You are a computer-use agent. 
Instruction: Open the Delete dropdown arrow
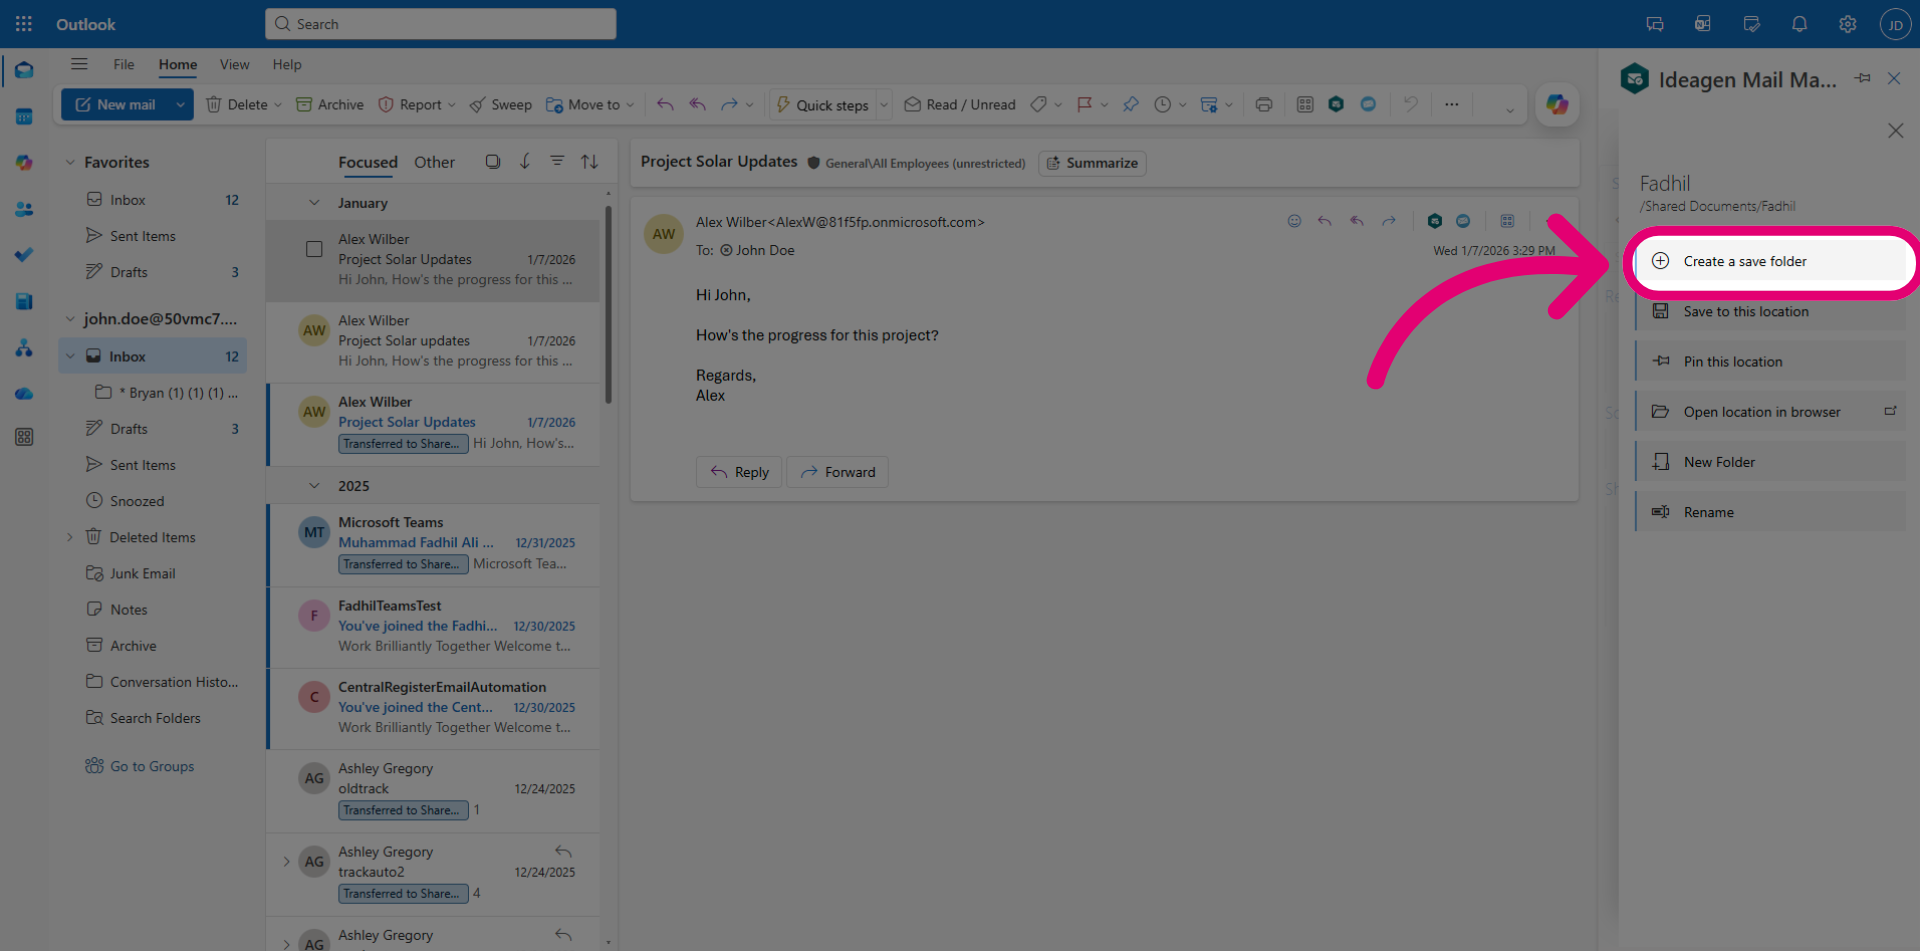pyautogui.click(x=278, y=104)
